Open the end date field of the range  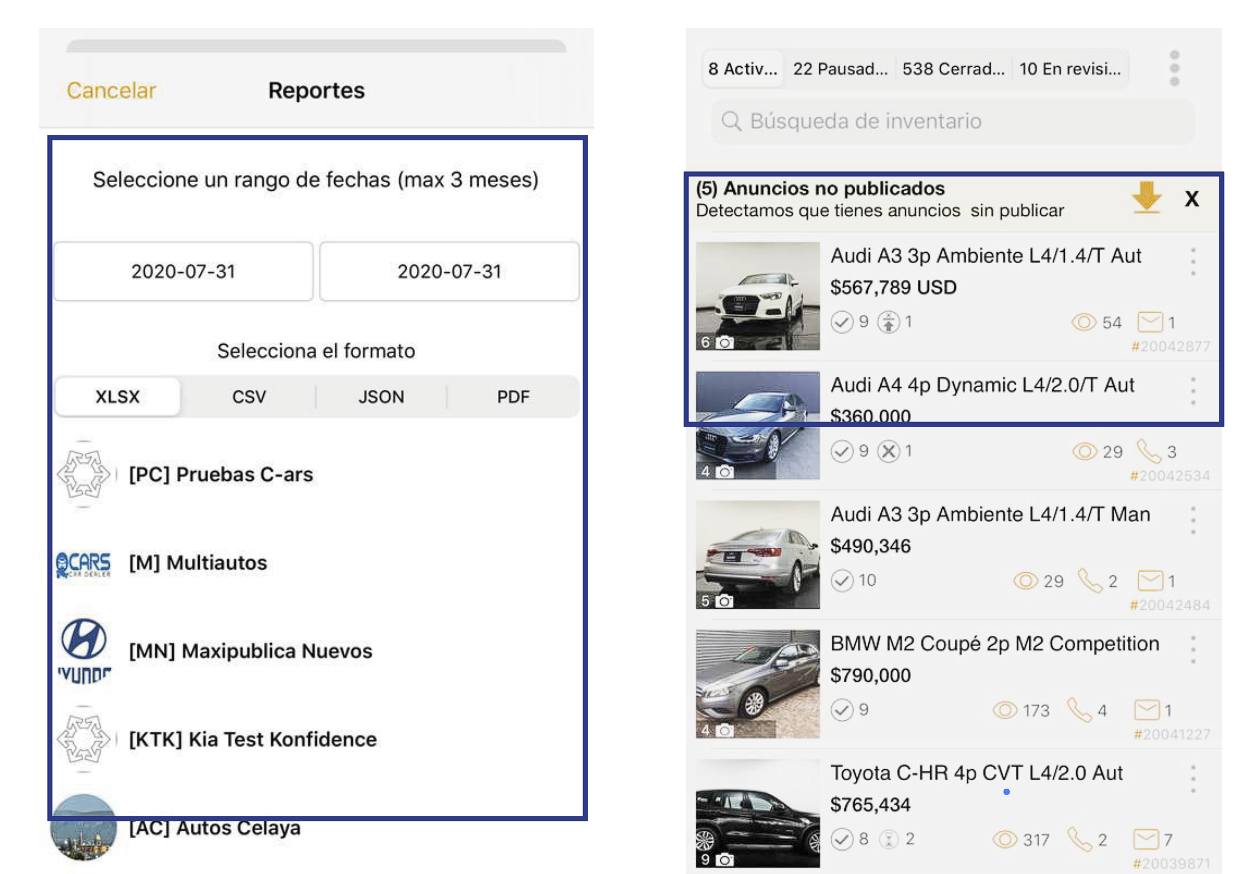(449, 271)
